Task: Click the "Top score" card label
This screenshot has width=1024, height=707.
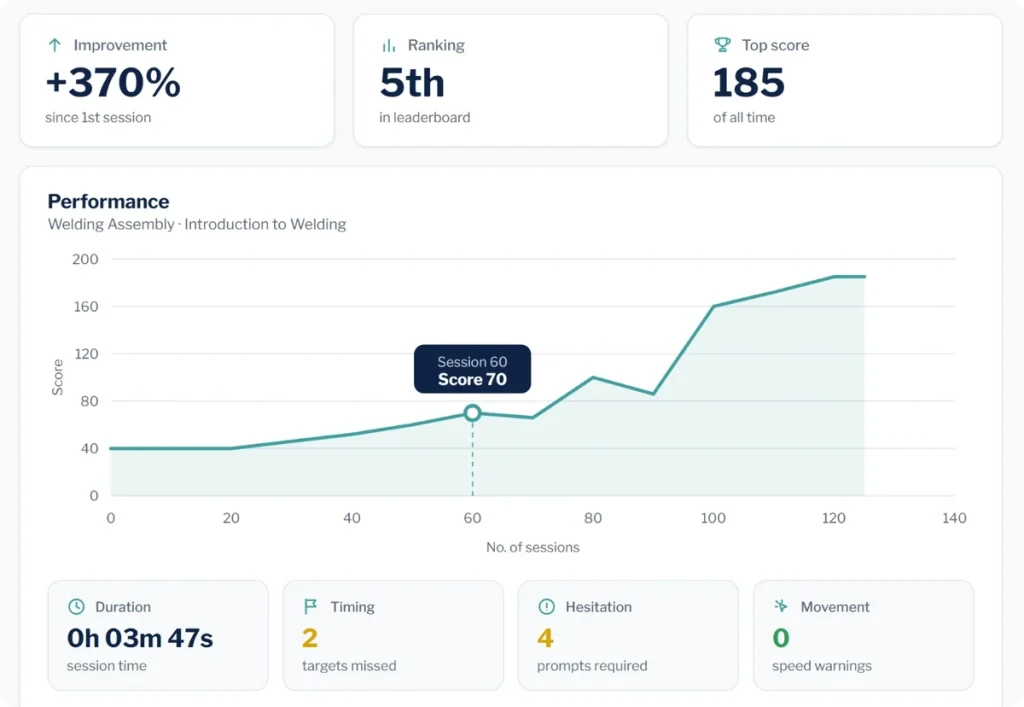Action: point(775,45)
